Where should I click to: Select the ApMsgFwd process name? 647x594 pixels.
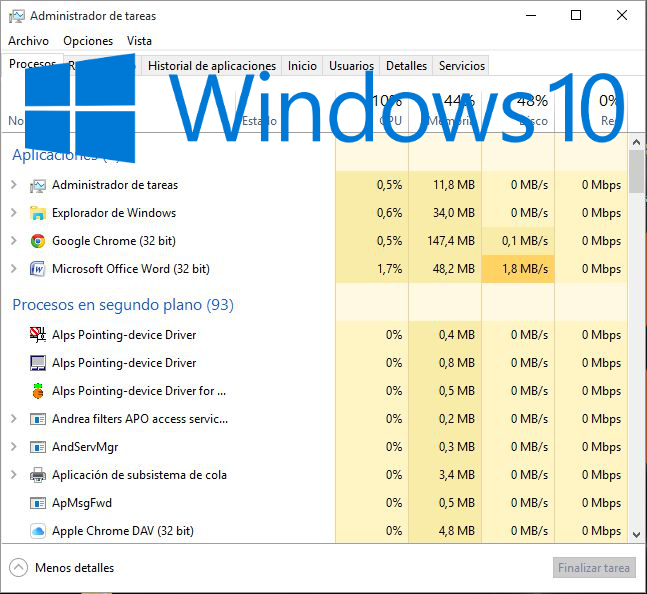tap(82, 503)
